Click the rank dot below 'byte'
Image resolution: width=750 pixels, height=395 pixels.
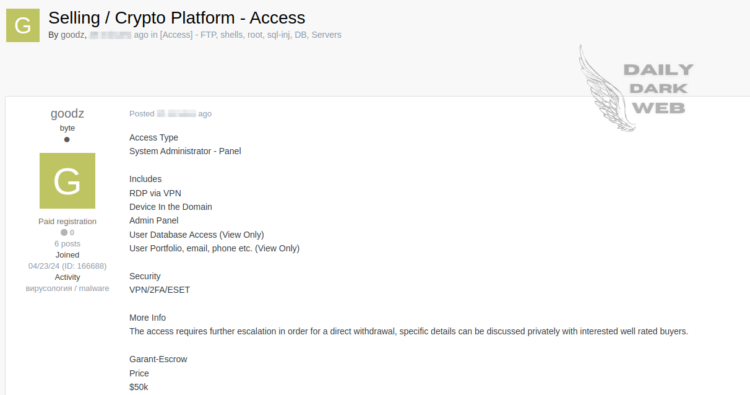pos(67,140)
